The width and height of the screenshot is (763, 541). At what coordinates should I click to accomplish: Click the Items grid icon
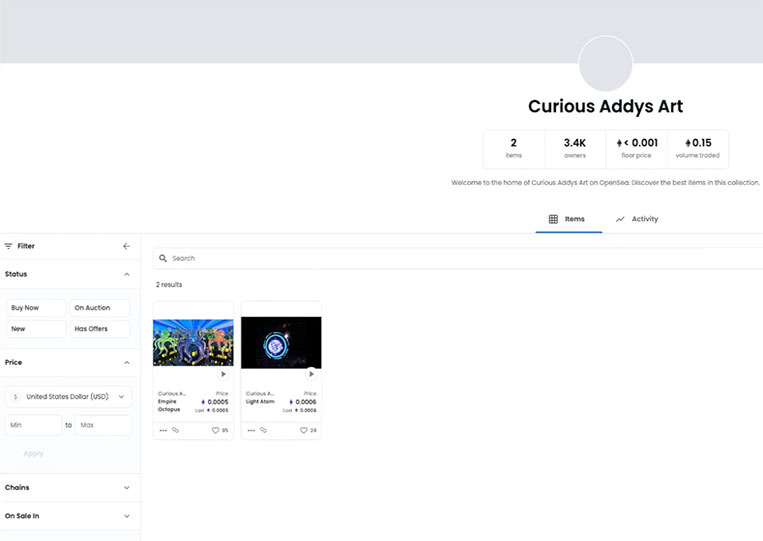pyautogui.click(x=553, y=219)
